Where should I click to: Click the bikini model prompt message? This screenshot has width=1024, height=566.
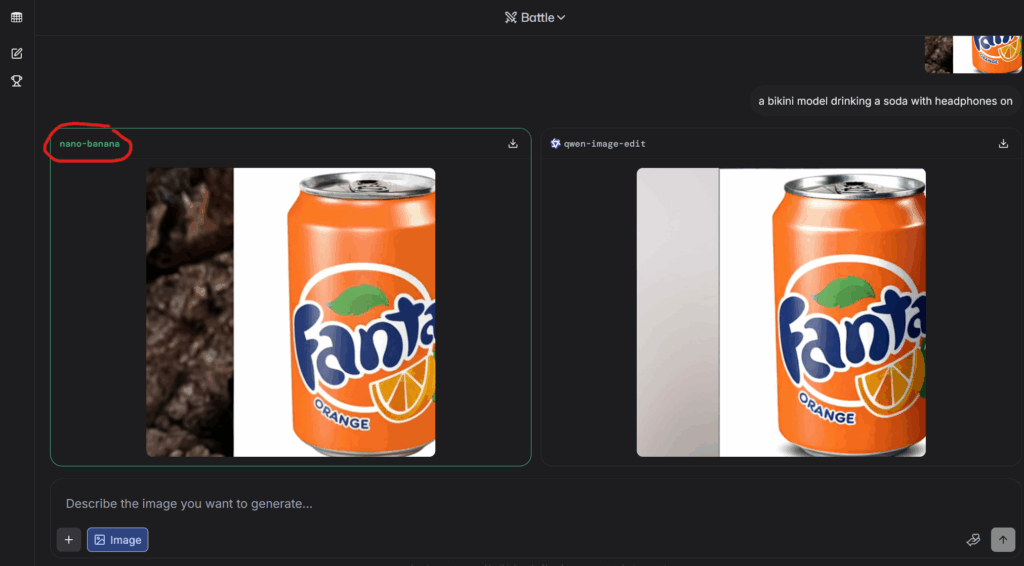885,101
